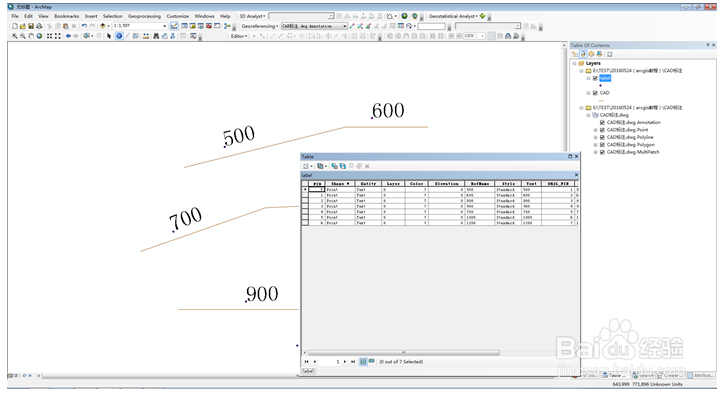Create a new map document
Viewport: 725px width, 396px height.
click(15, 26)
